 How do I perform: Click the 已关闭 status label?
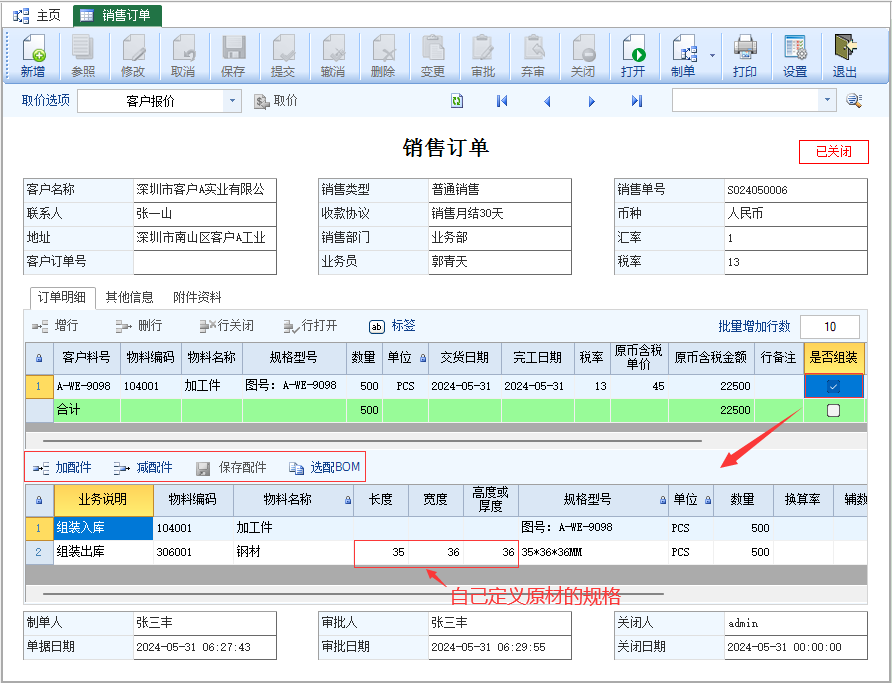pos(833,152)
